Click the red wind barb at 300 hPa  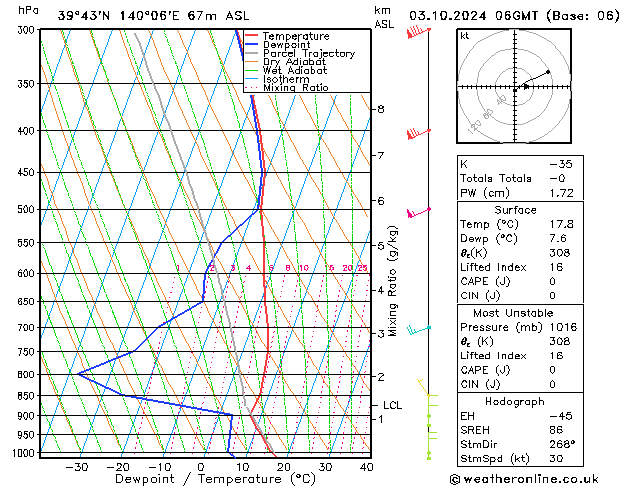click(x=418, y=32)
